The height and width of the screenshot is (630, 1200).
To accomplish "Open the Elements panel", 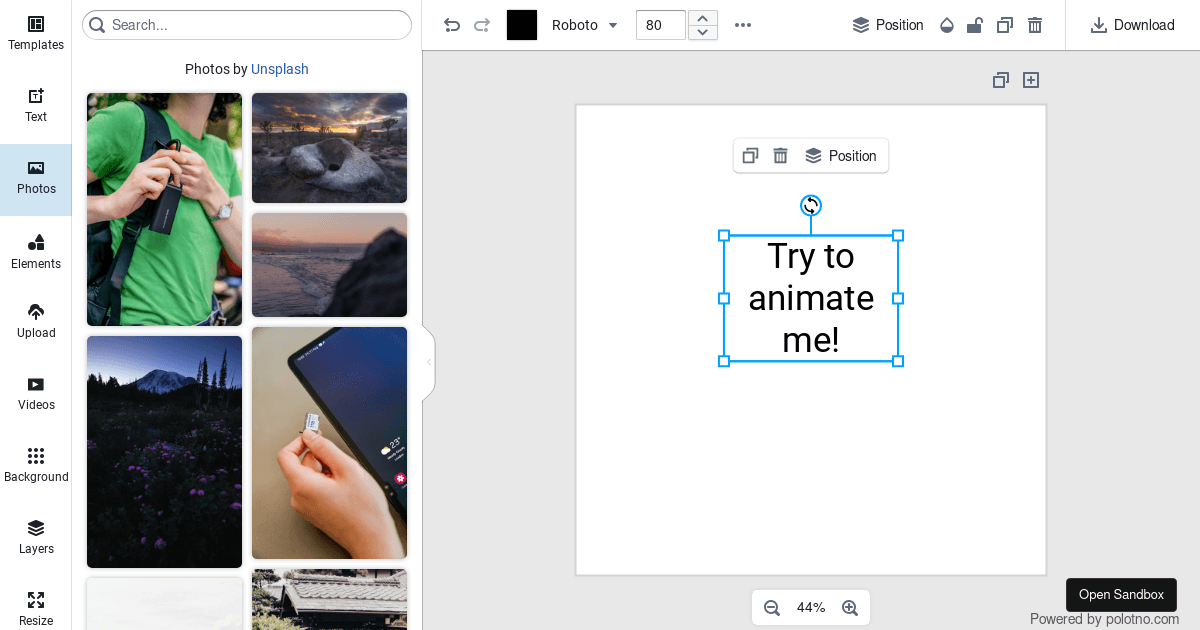I will click(x=36, y=252).
